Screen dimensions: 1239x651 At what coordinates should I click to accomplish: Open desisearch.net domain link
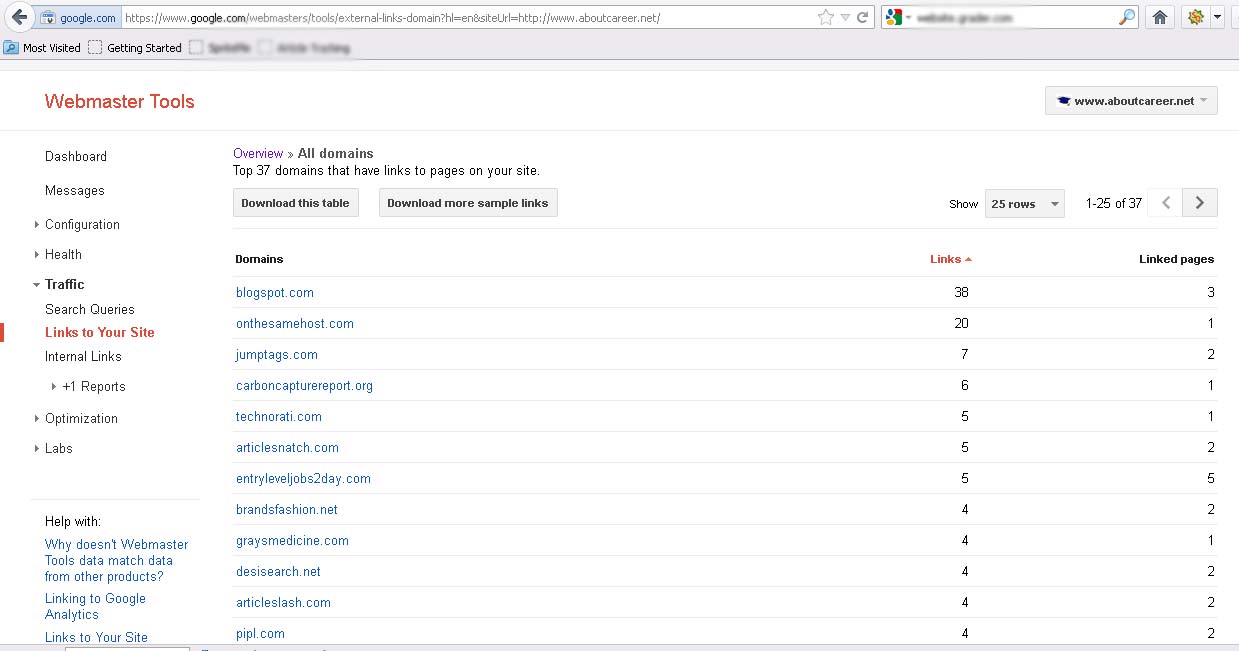278,571
